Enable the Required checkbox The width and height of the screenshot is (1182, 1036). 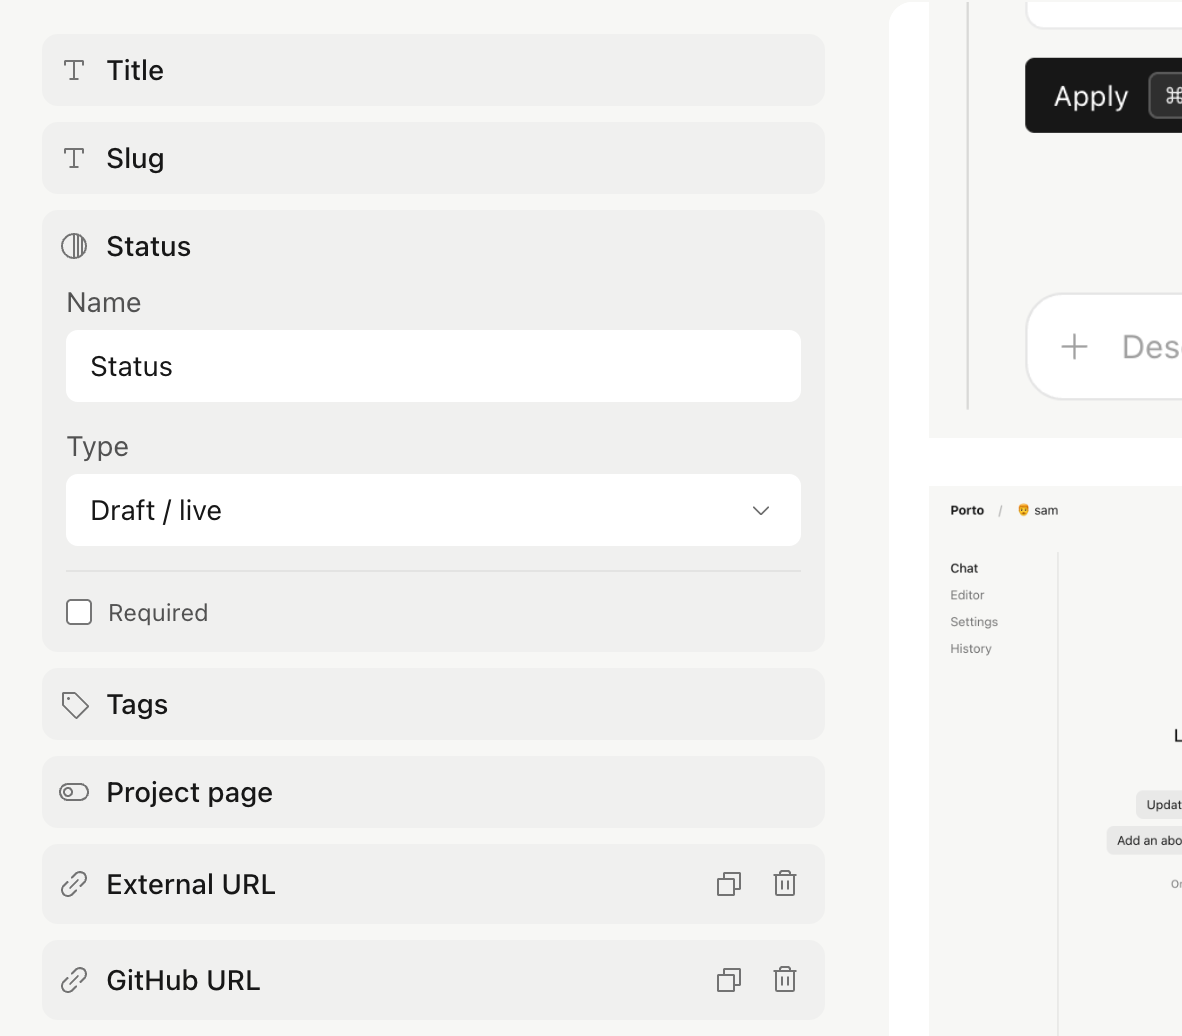tap(79, 612)
